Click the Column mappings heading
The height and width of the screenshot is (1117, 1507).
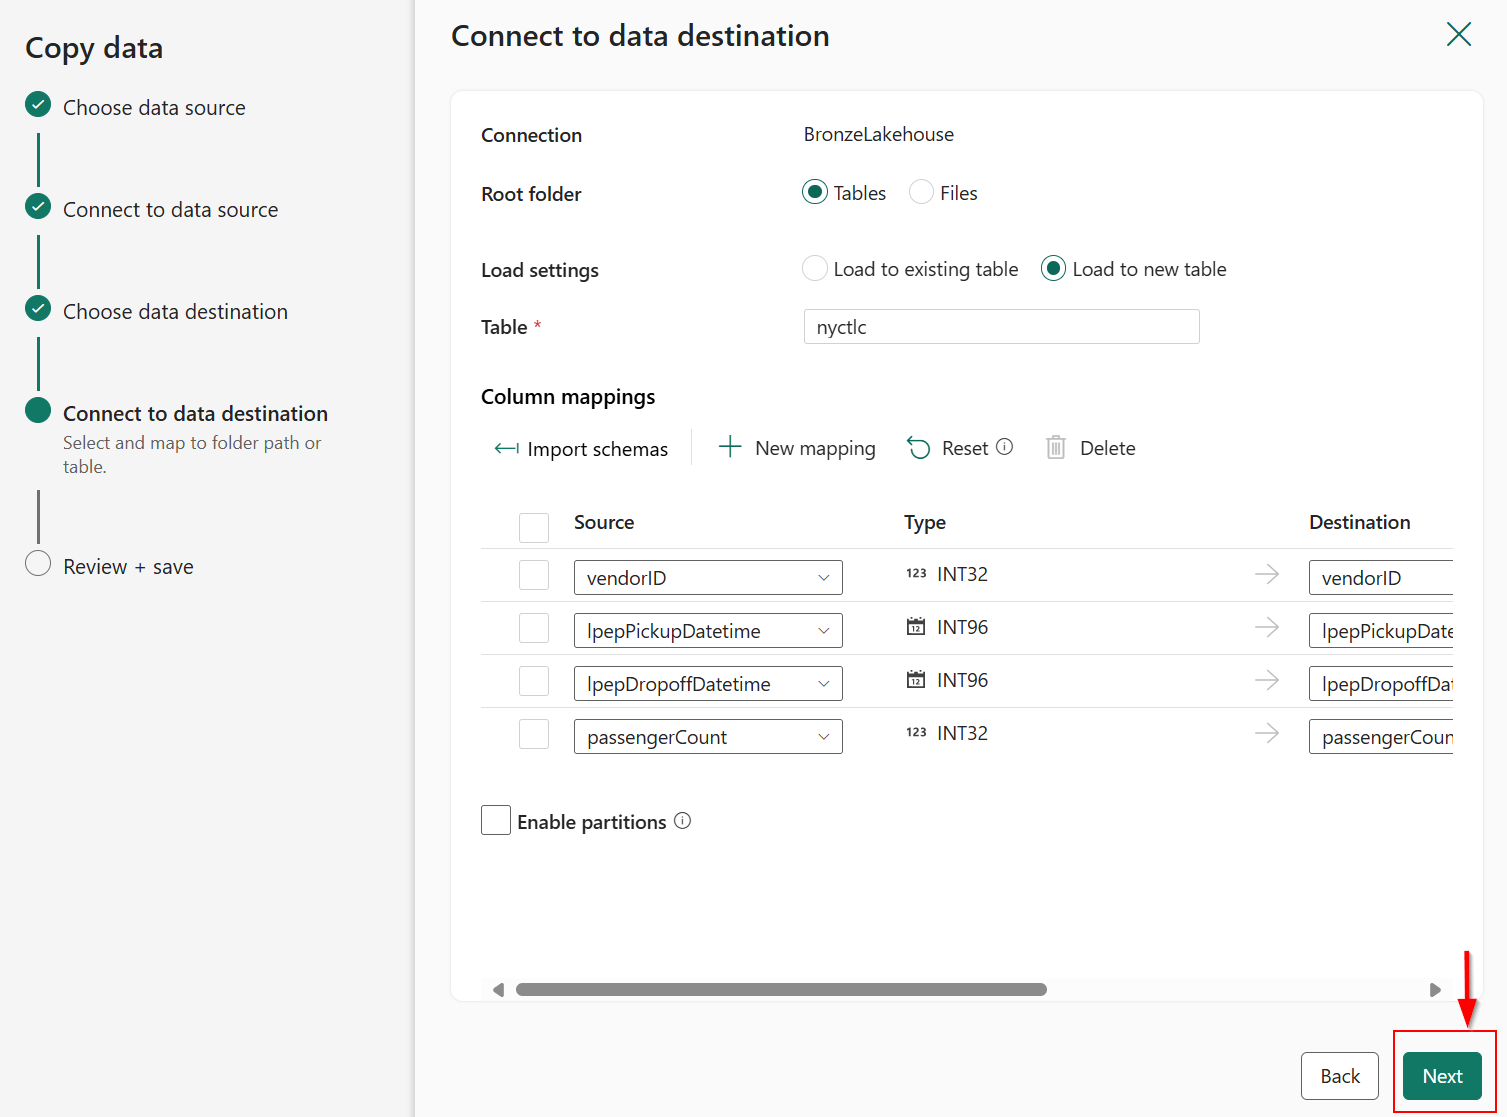[568, 397]
